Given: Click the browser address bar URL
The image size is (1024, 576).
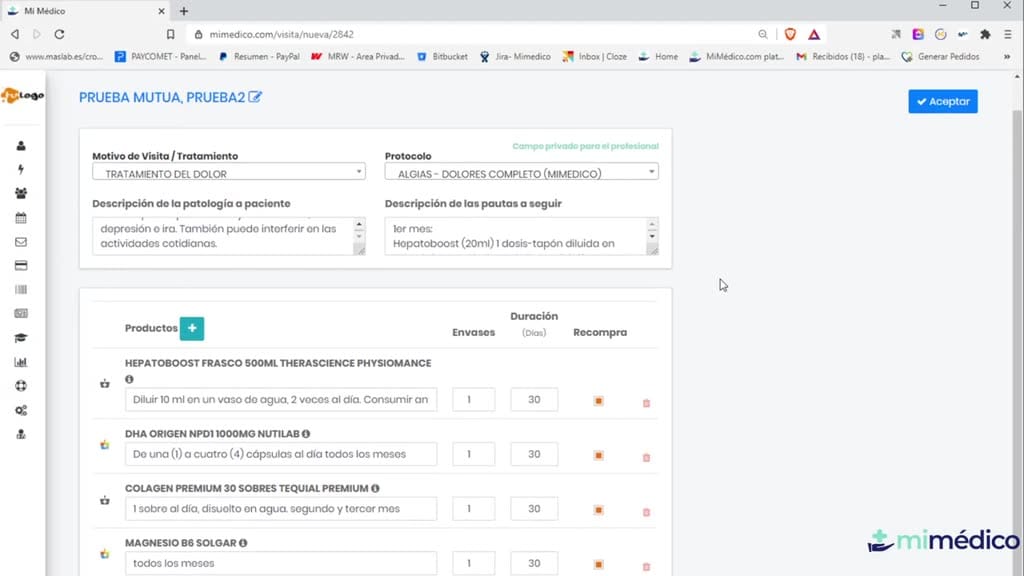Looking at the screenshot, I should tap(281, 35).
